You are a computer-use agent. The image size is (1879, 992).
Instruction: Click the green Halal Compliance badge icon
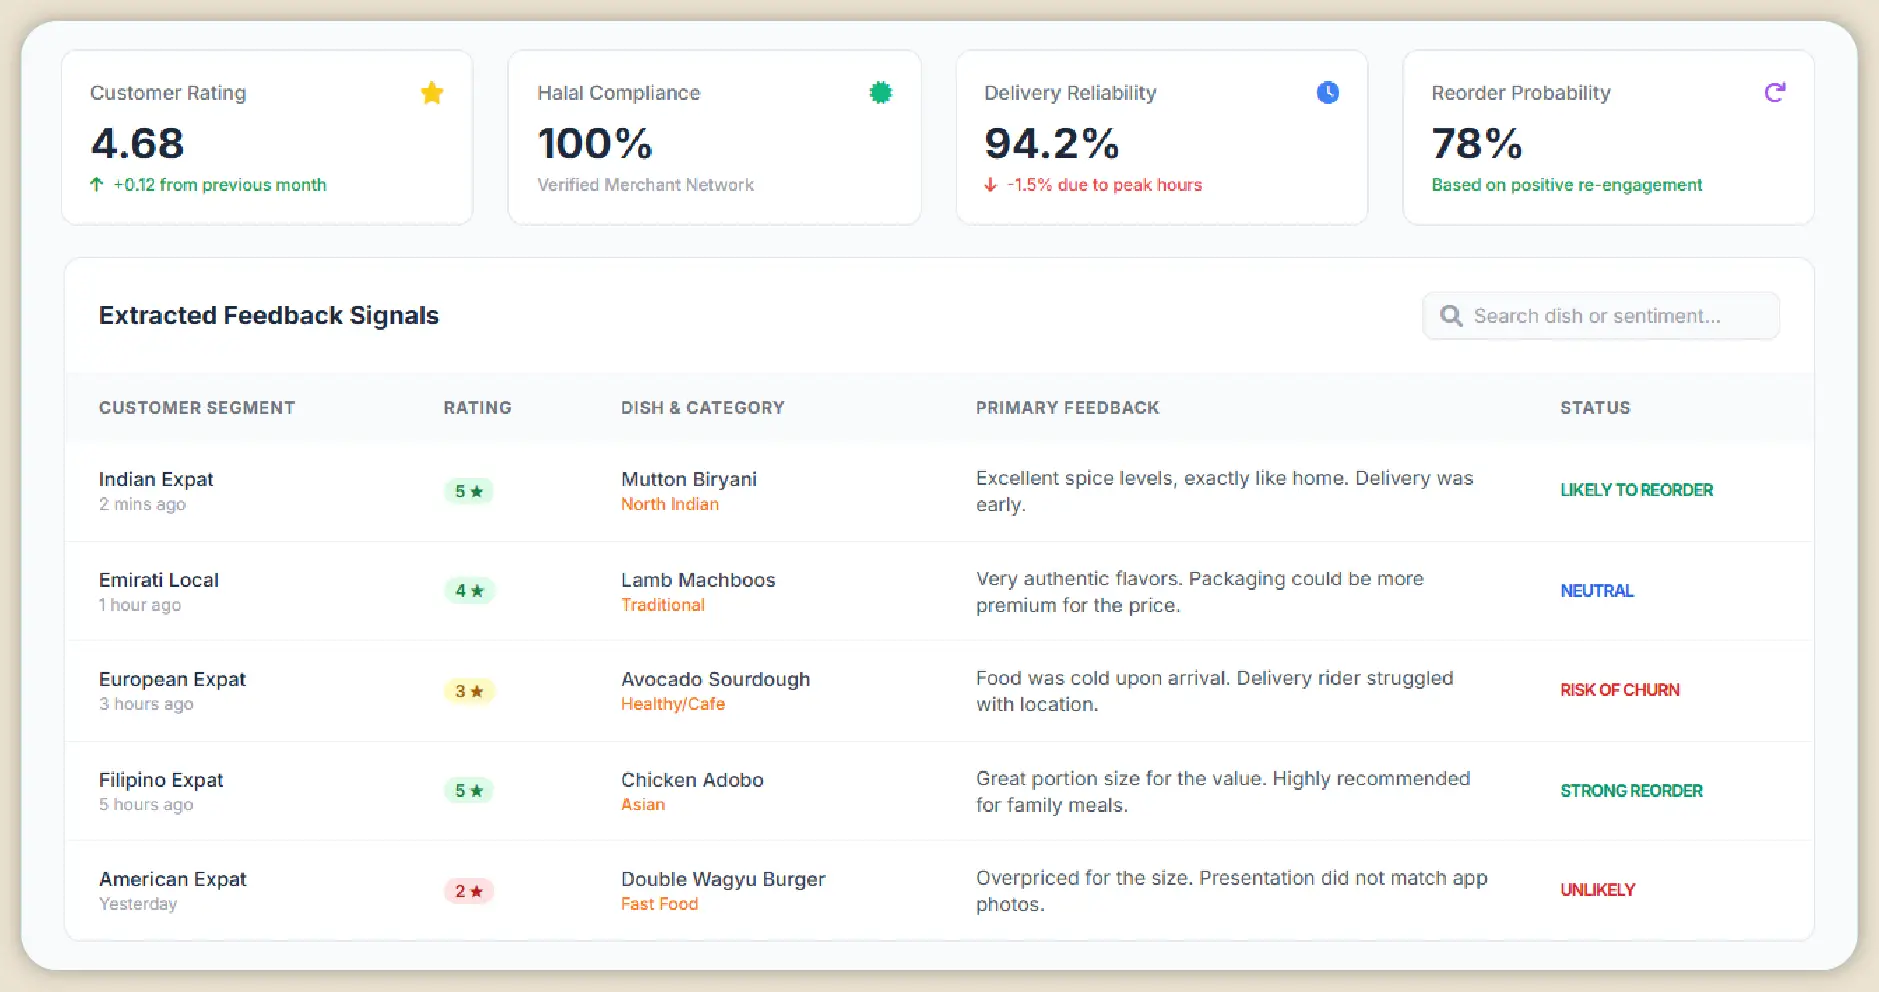point(880,93)
